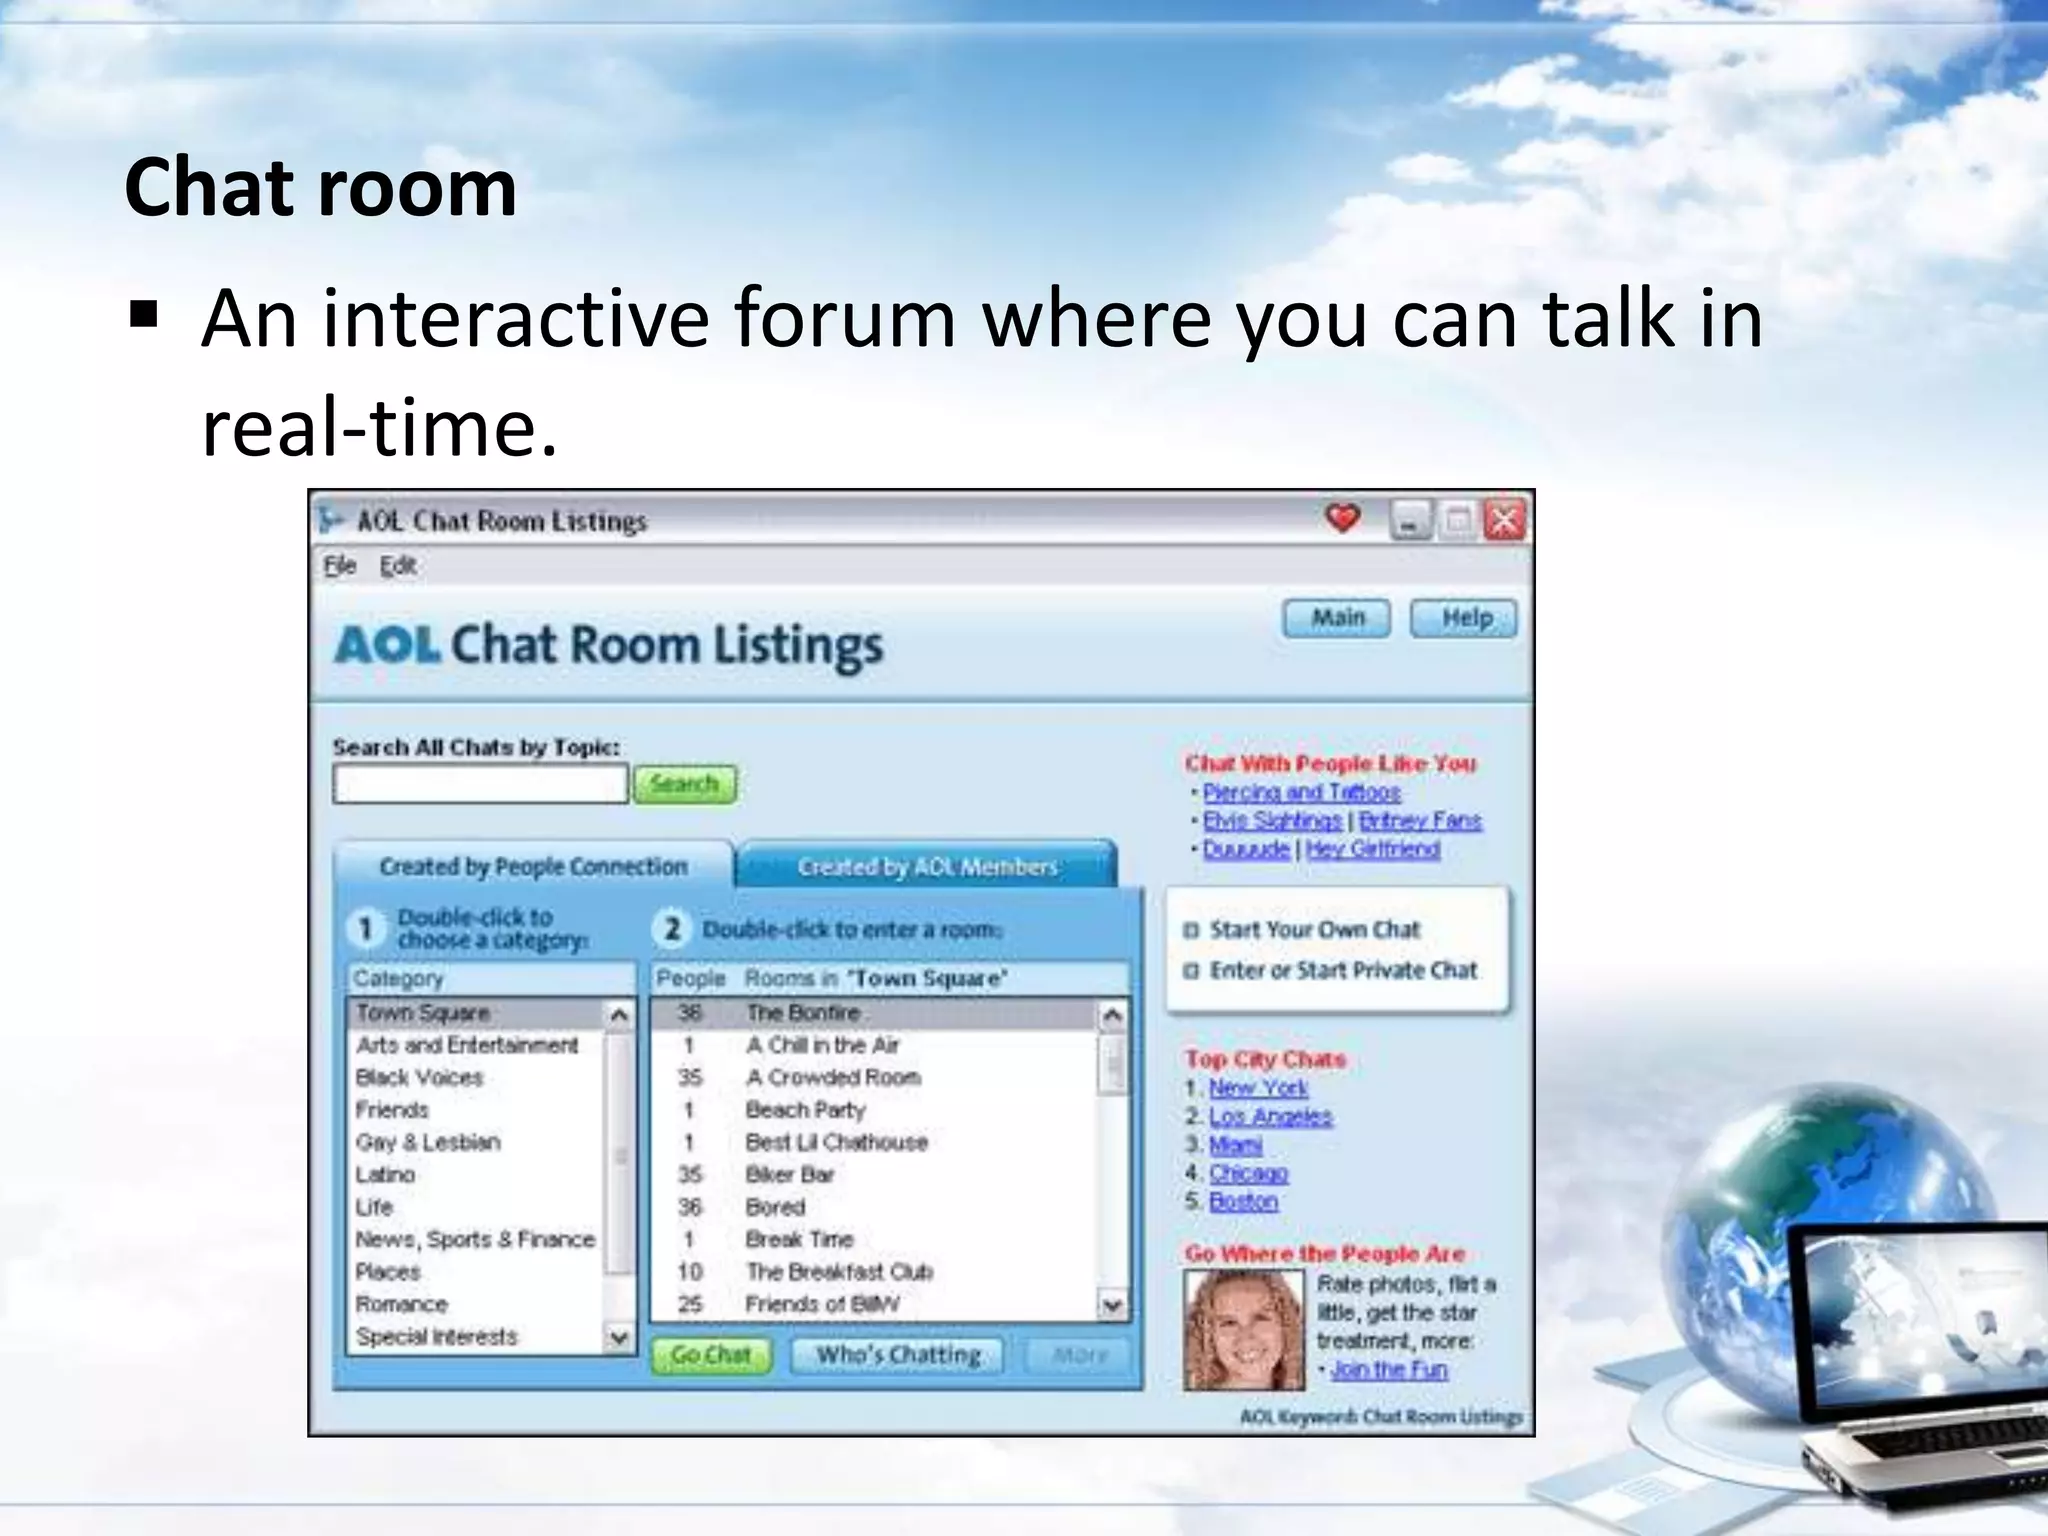
Task: Open the Edit menu
Action: [398, 566]
